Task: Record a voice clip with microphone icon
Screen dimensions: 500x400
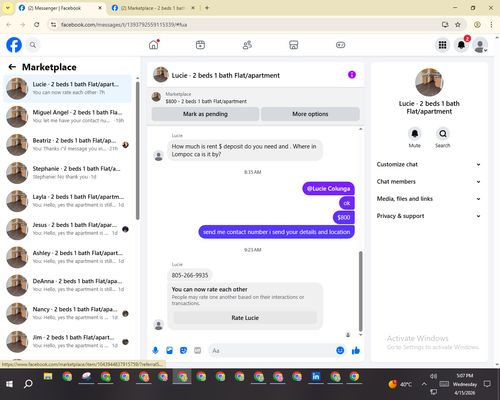Action: pos(155,350)
